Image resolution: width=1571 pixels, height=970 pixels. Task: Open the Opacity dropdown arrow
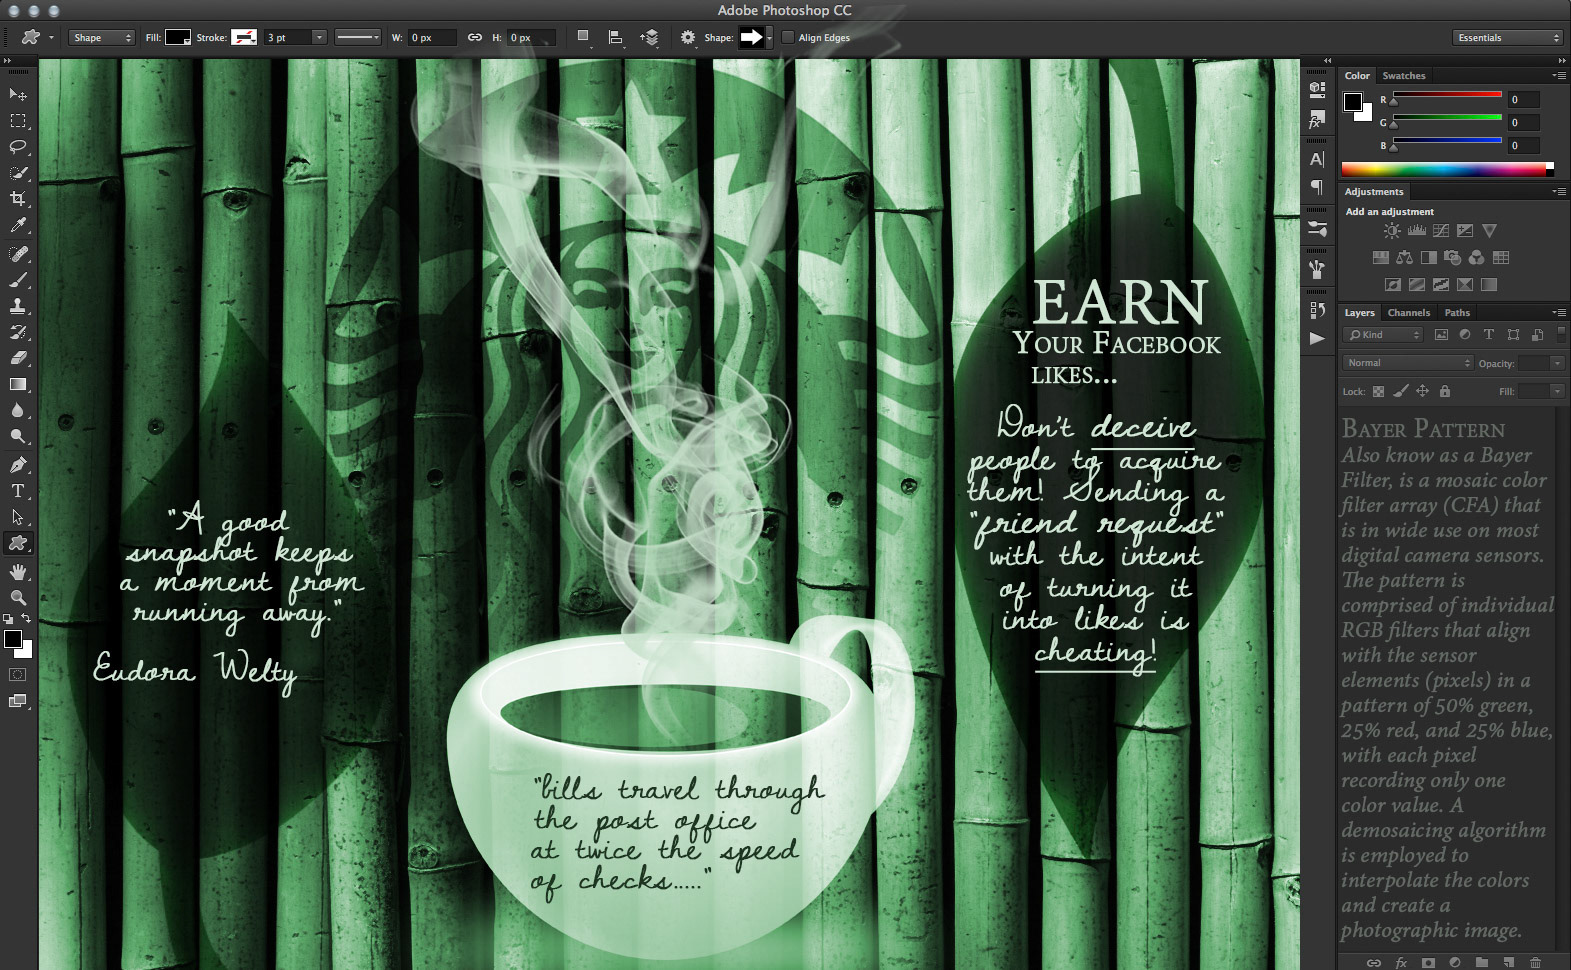[x=1557, y=363]
